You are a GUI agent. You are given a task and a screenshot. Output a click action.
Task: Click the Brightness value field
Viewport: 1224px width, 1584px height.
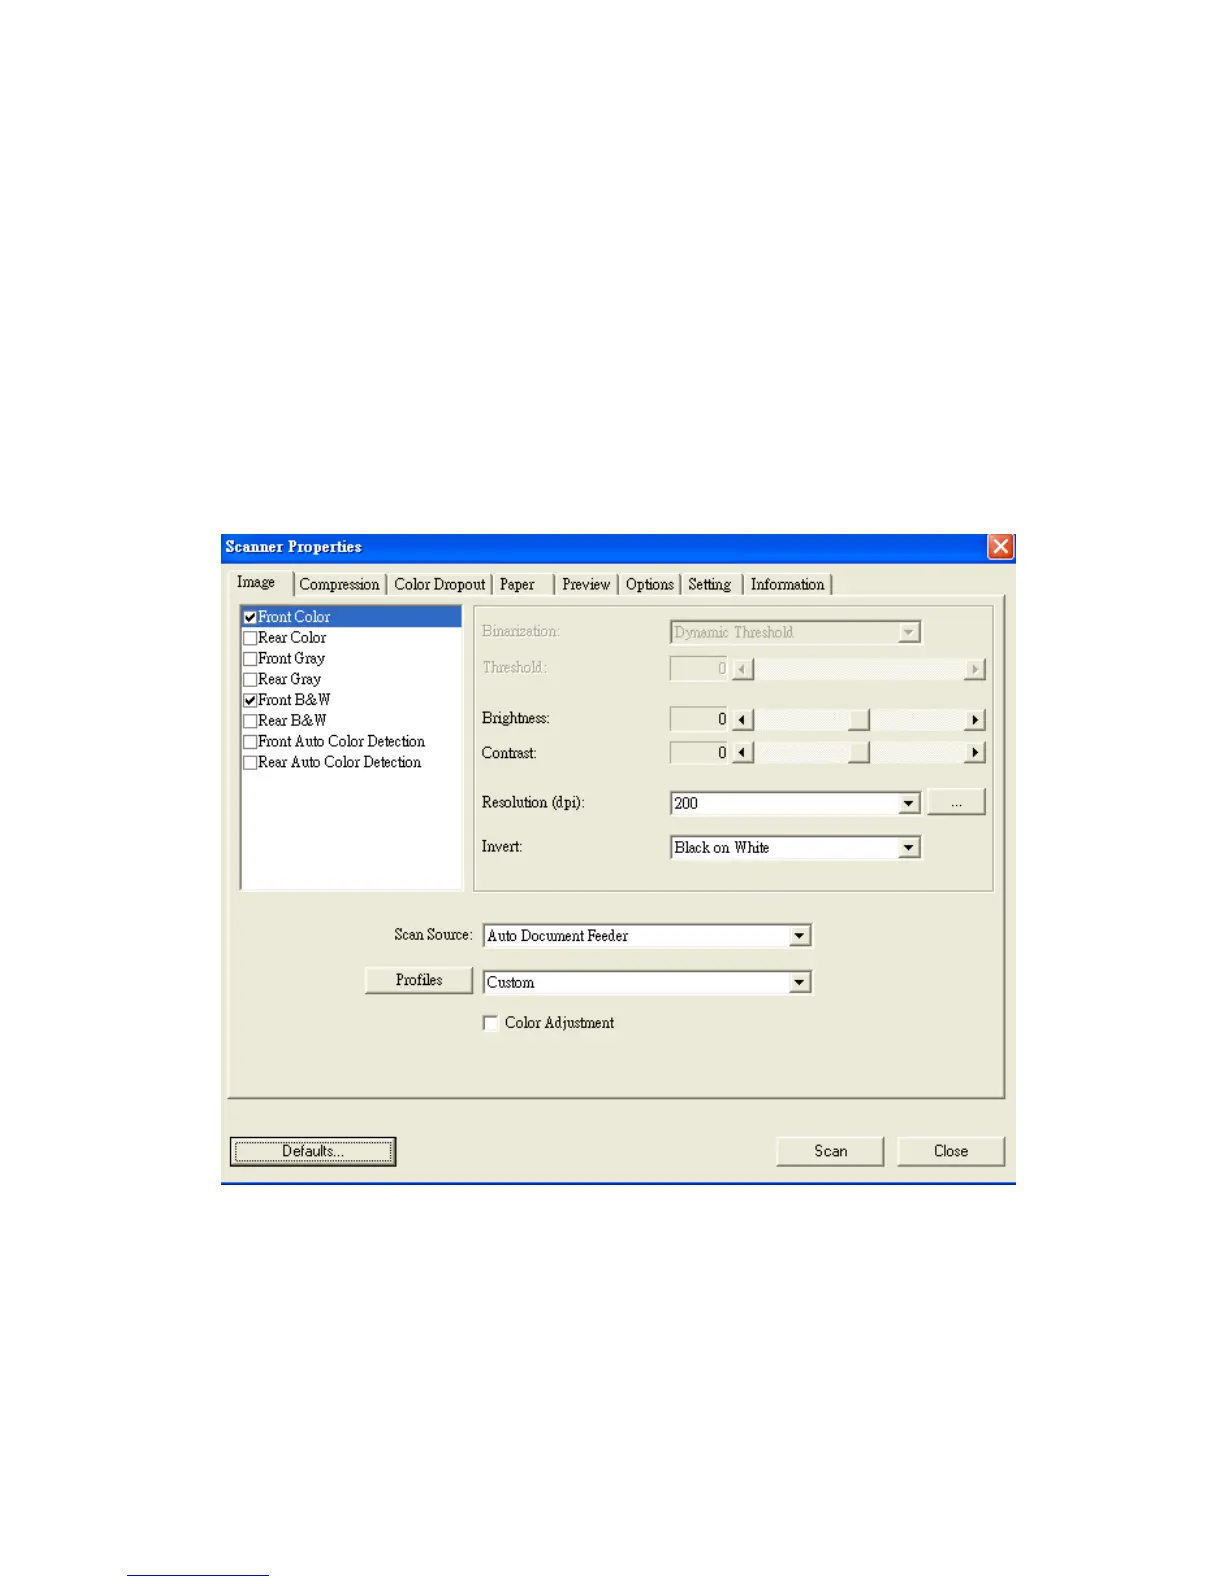[700, 720]
